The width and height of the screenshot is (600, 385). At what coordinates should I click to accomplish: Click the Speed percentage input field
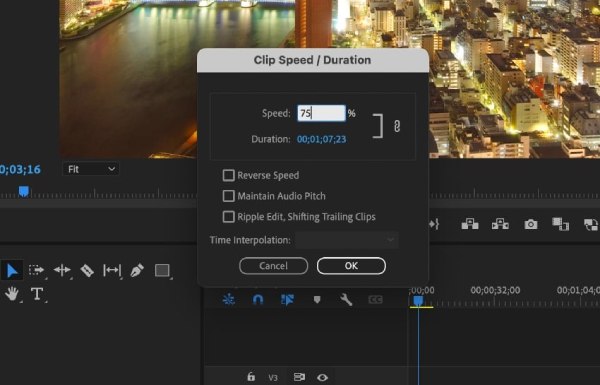pos(321,113)
